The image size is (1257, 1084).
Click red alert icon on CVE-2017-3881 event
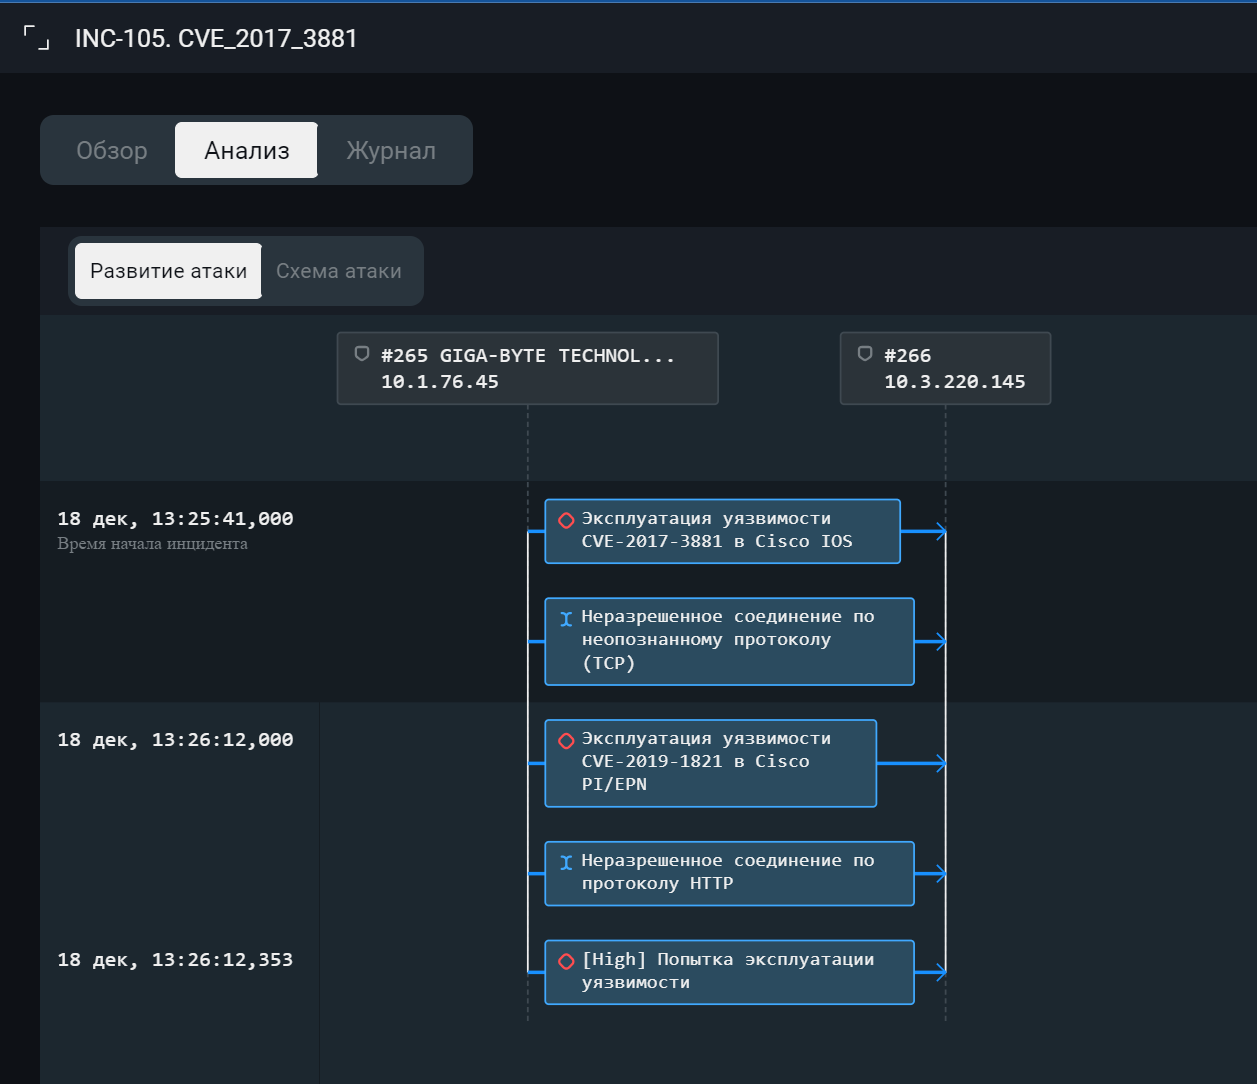(x=566, y=520)
